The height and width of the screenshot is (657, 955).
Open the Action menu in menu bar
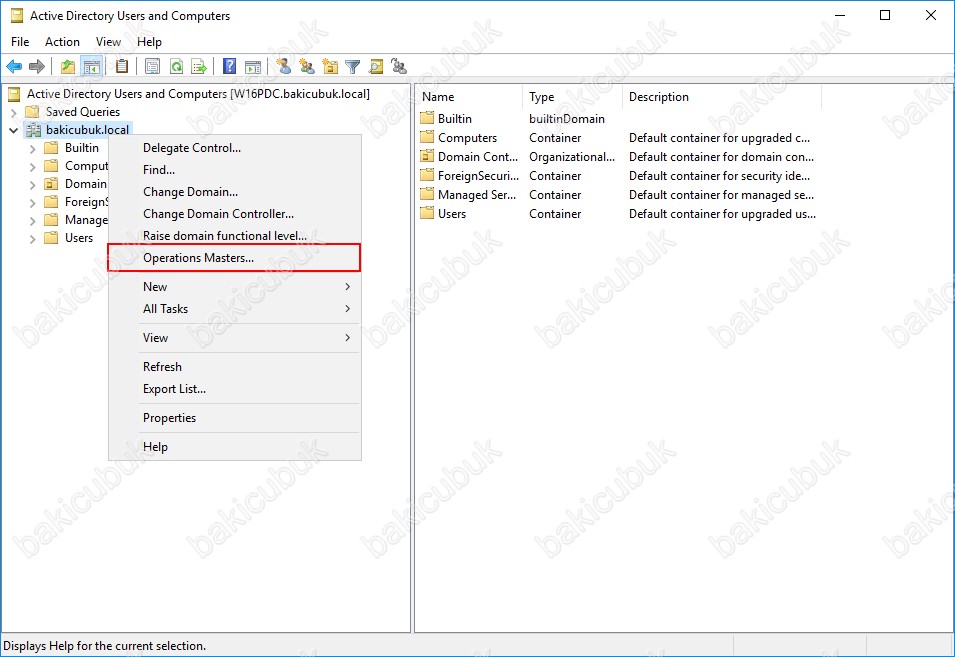pyautogui.click(x=62, y=42)
